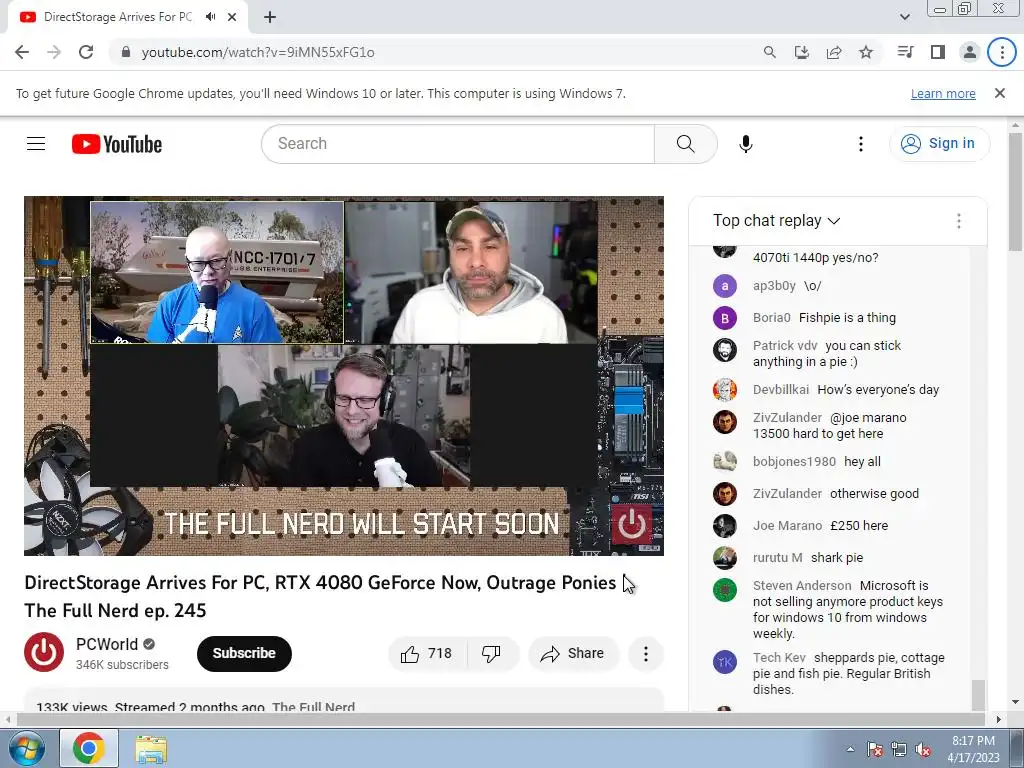Show hidden tray icons arrow

[x=850, y=750]
